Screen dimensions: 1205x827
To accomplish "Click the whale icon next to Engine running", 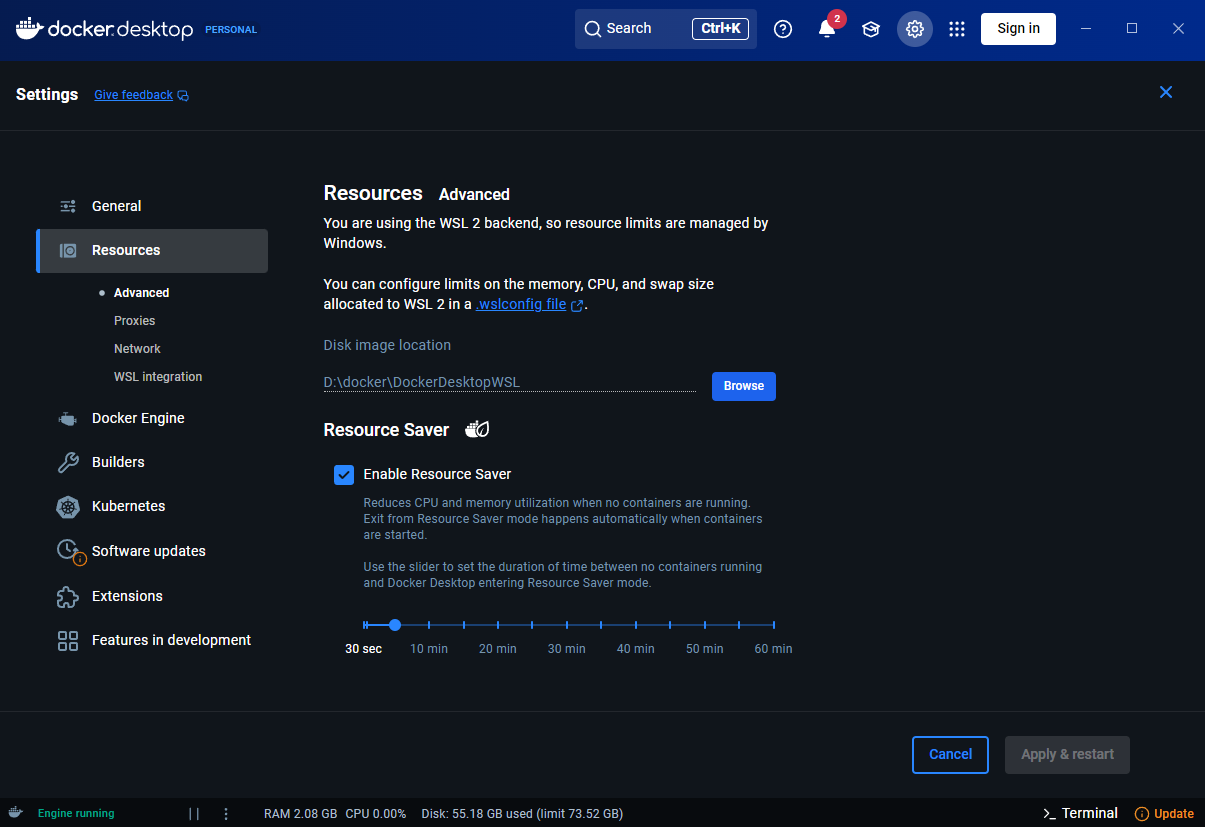I will 14,813.
